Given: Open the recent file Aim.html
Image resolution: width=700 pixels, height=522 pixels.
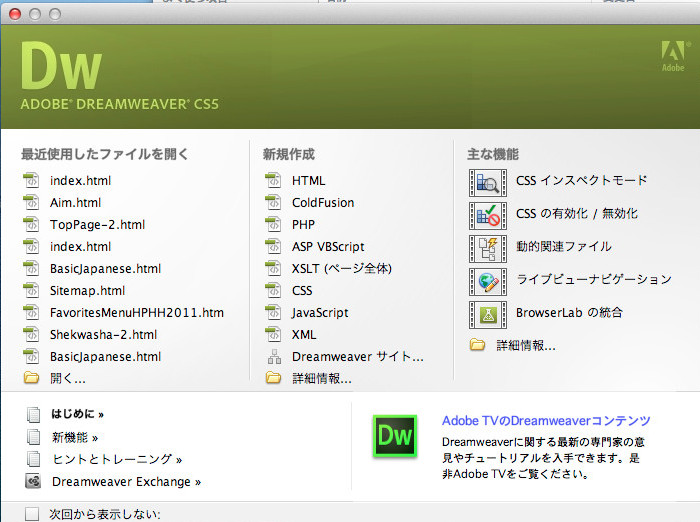Looking at the screenshot, I should [75, 203].
